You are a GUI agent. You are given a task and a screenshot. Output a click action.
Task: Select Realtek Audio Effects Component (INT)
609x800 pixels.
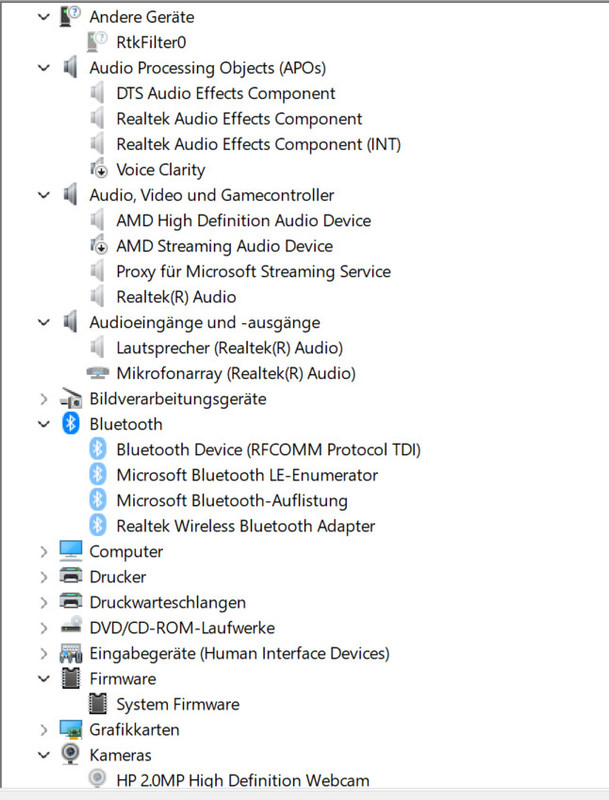tap(259, 144)
